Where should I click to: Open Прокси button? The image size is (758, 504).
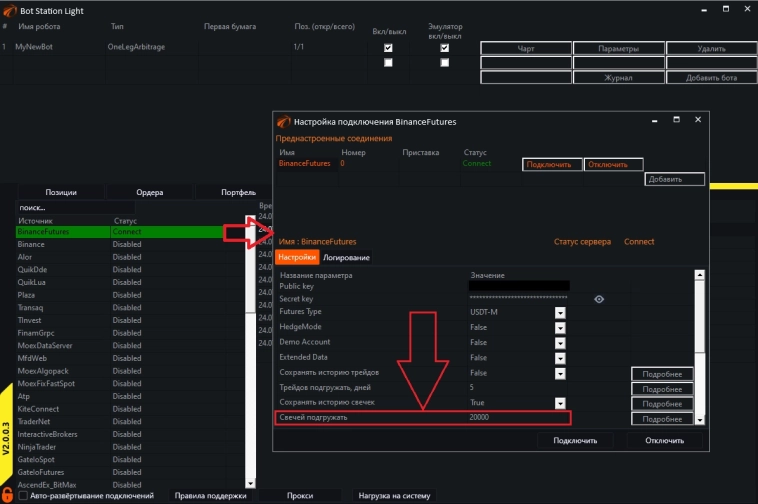click(300, 496)
